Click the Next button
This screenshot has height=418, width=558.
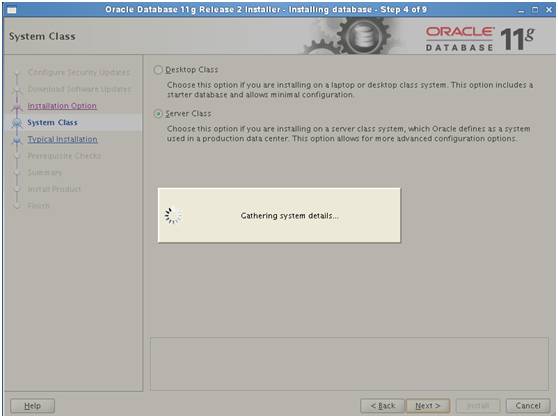click(428, 406)
